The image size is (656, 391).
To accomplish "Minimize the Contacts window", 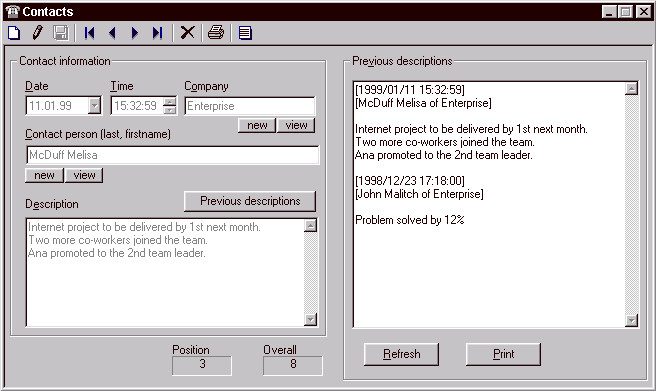I will (x=609, y=11).
